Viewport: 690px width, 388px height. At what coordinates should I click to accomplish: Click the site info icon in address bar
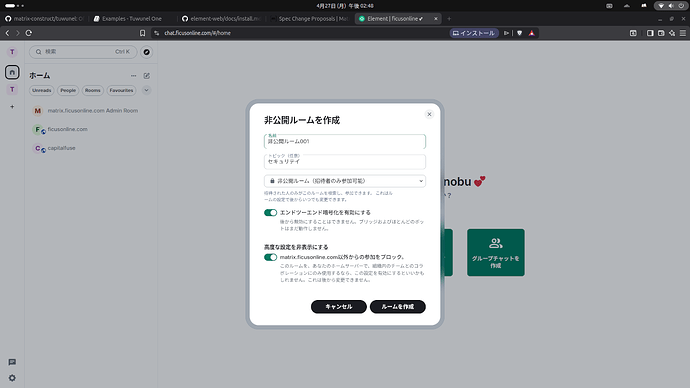pyautogui.click(x=157, y=33)
